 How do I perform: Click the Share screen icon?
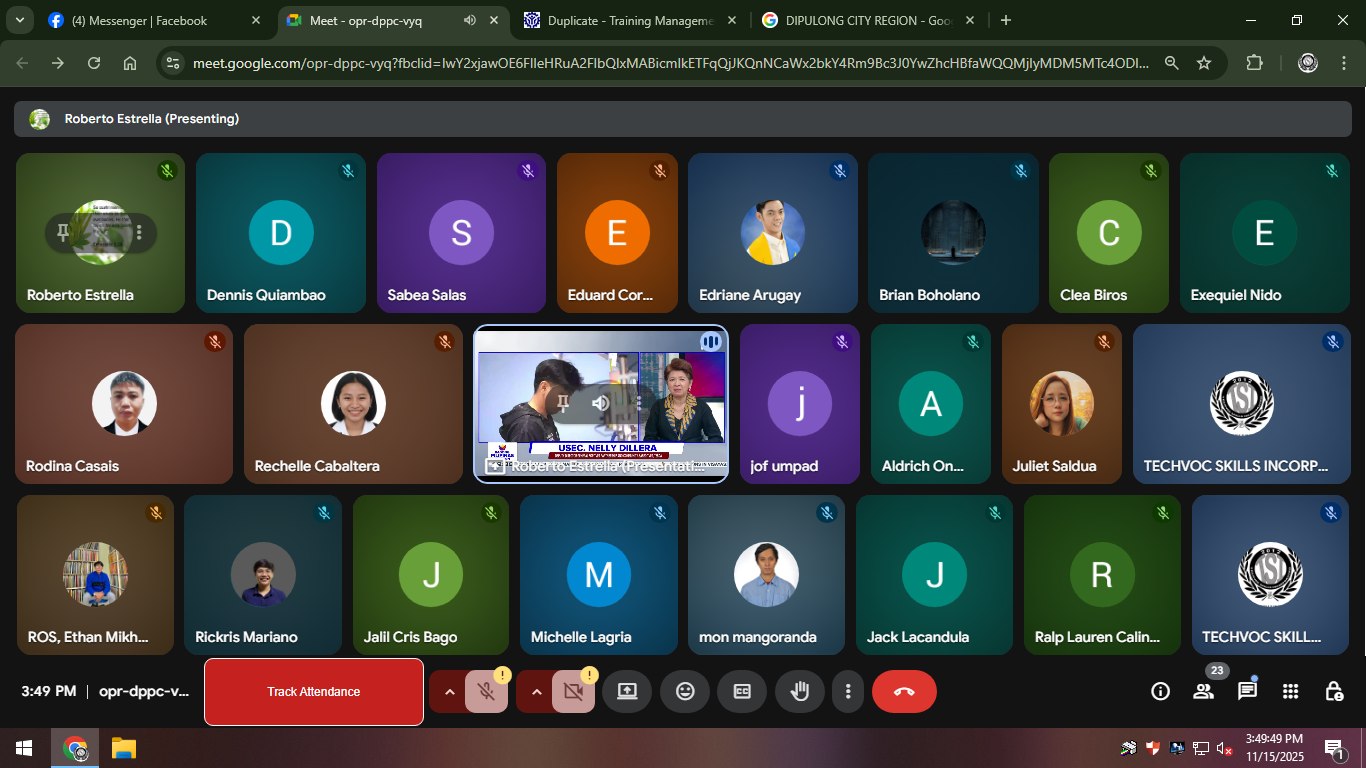pyautogui.click(x=627, y=691)
